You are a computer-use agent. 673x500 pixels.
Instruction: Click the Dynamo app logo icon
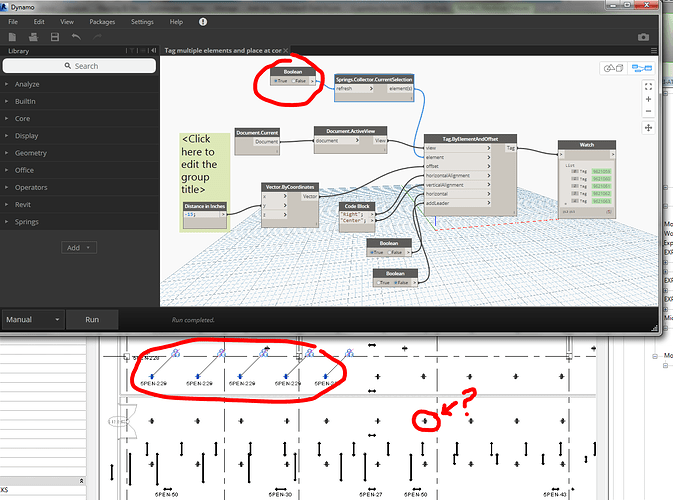coord(4,6)
